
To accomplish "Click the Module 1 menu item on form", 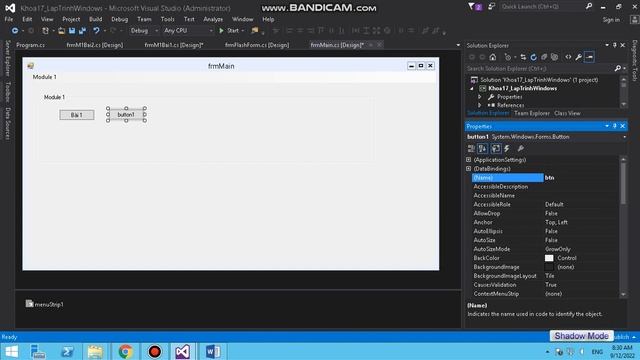I will point(45,77).
